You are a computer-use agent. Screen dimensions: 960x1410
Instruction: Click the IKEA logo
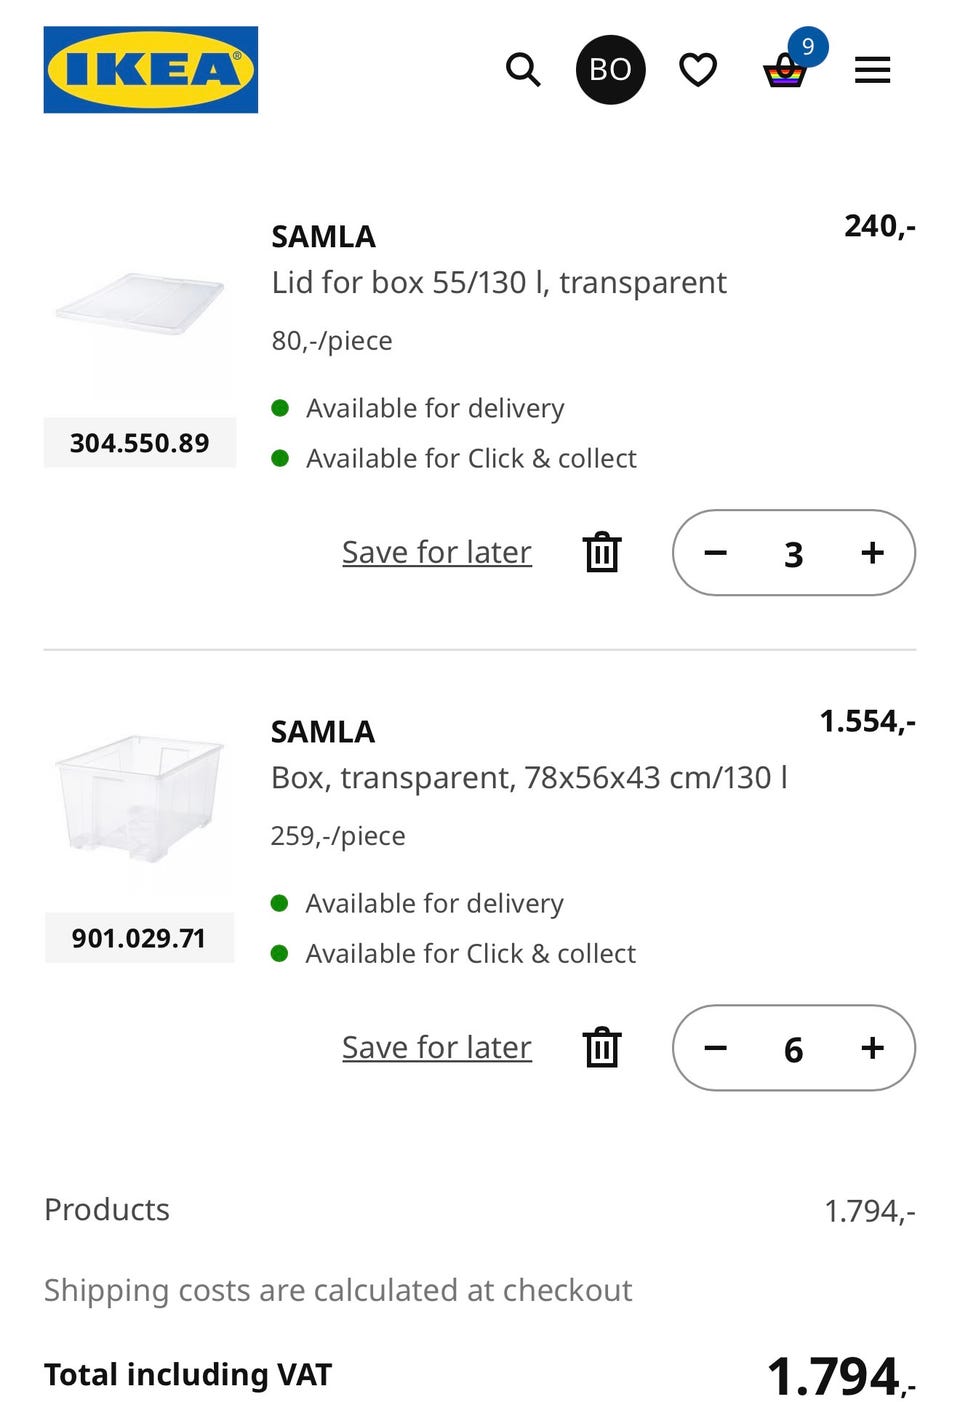pyautogui.click(x=151, y=70)
